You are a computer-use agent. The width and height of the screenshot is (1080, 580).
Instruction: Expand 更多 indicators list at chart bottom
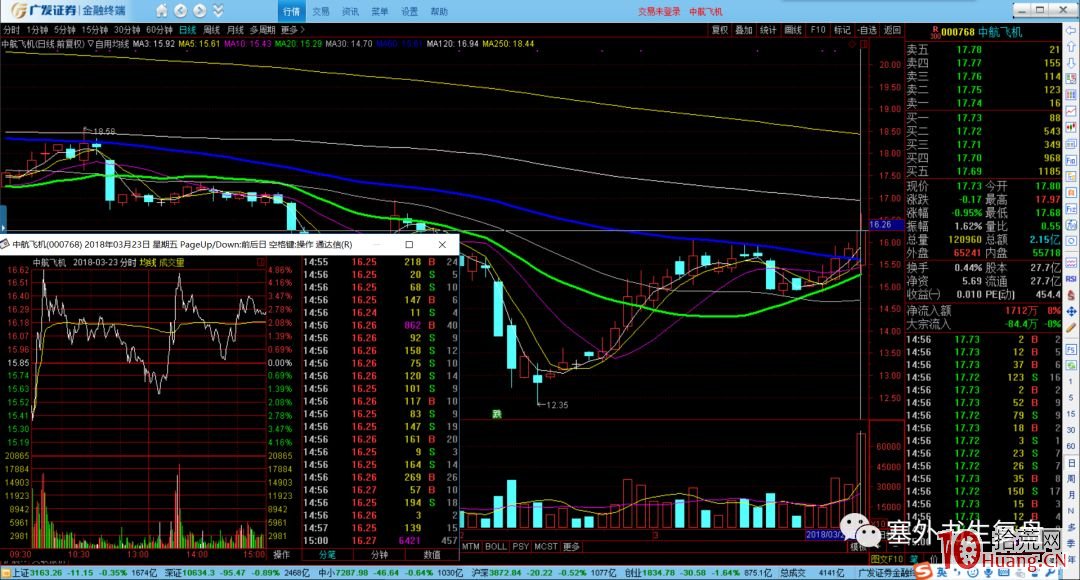[572, 546]
